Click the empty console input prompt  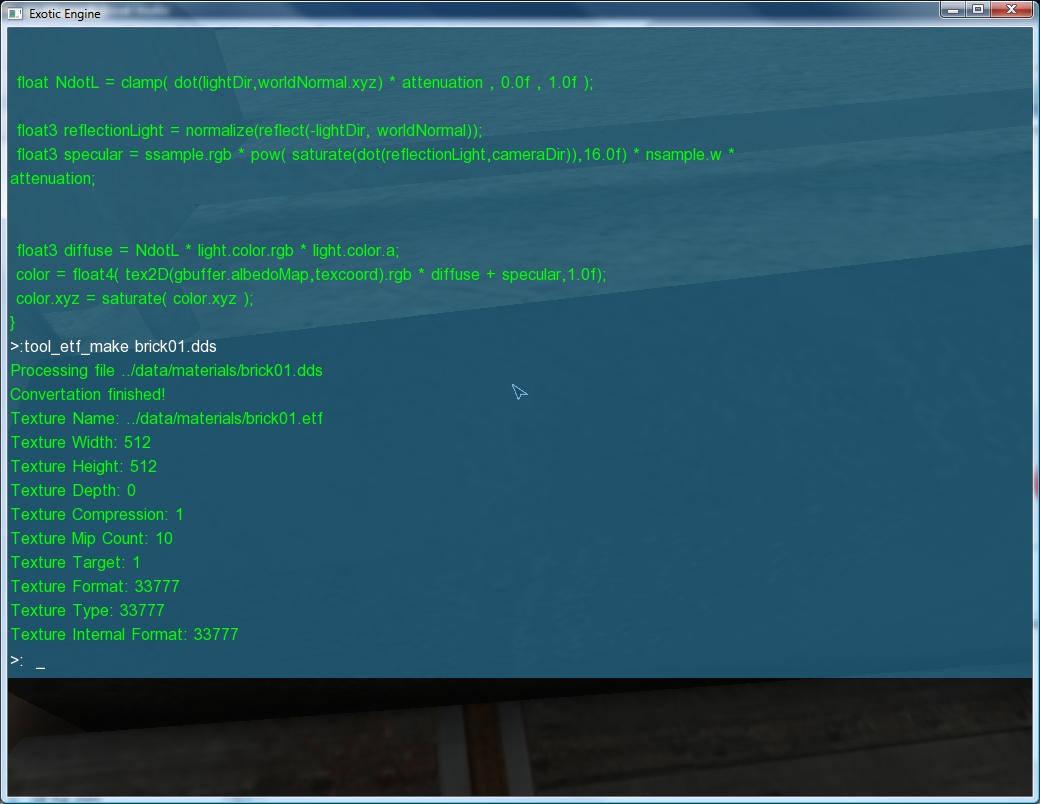pyautogui.click(x=40, y=661)
